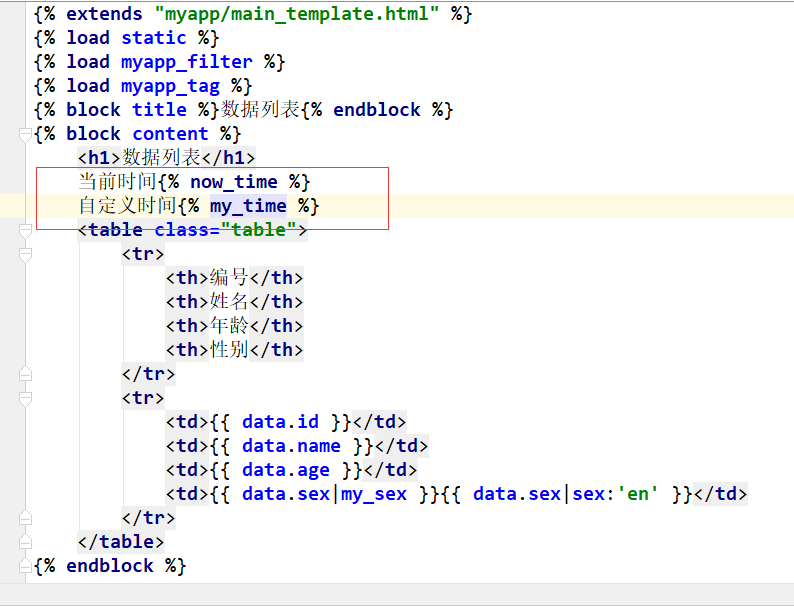Viewport: 794px width, 606px height.
Task: Click 'data.name' variable
Action: pos(291,446)
